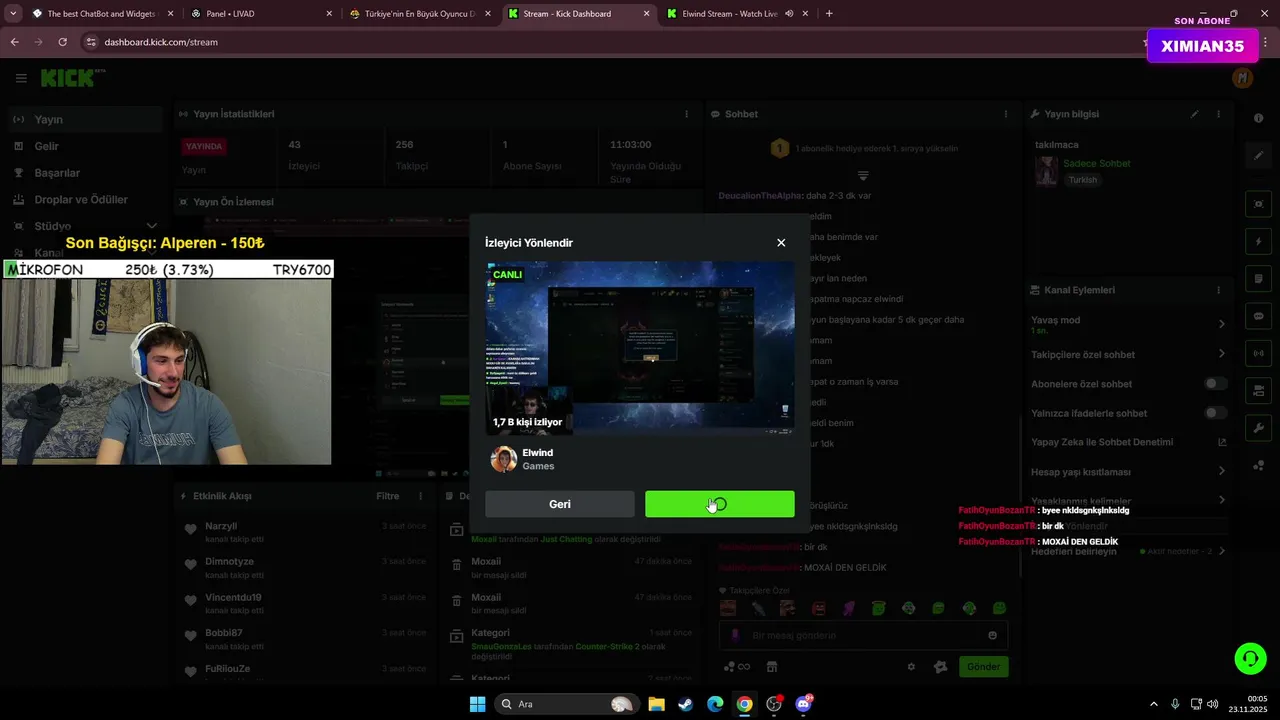Viewport: 1280px width, 720px height.
Task: Click the broadcast signal icon in right toolbar
Action: 1259,352
